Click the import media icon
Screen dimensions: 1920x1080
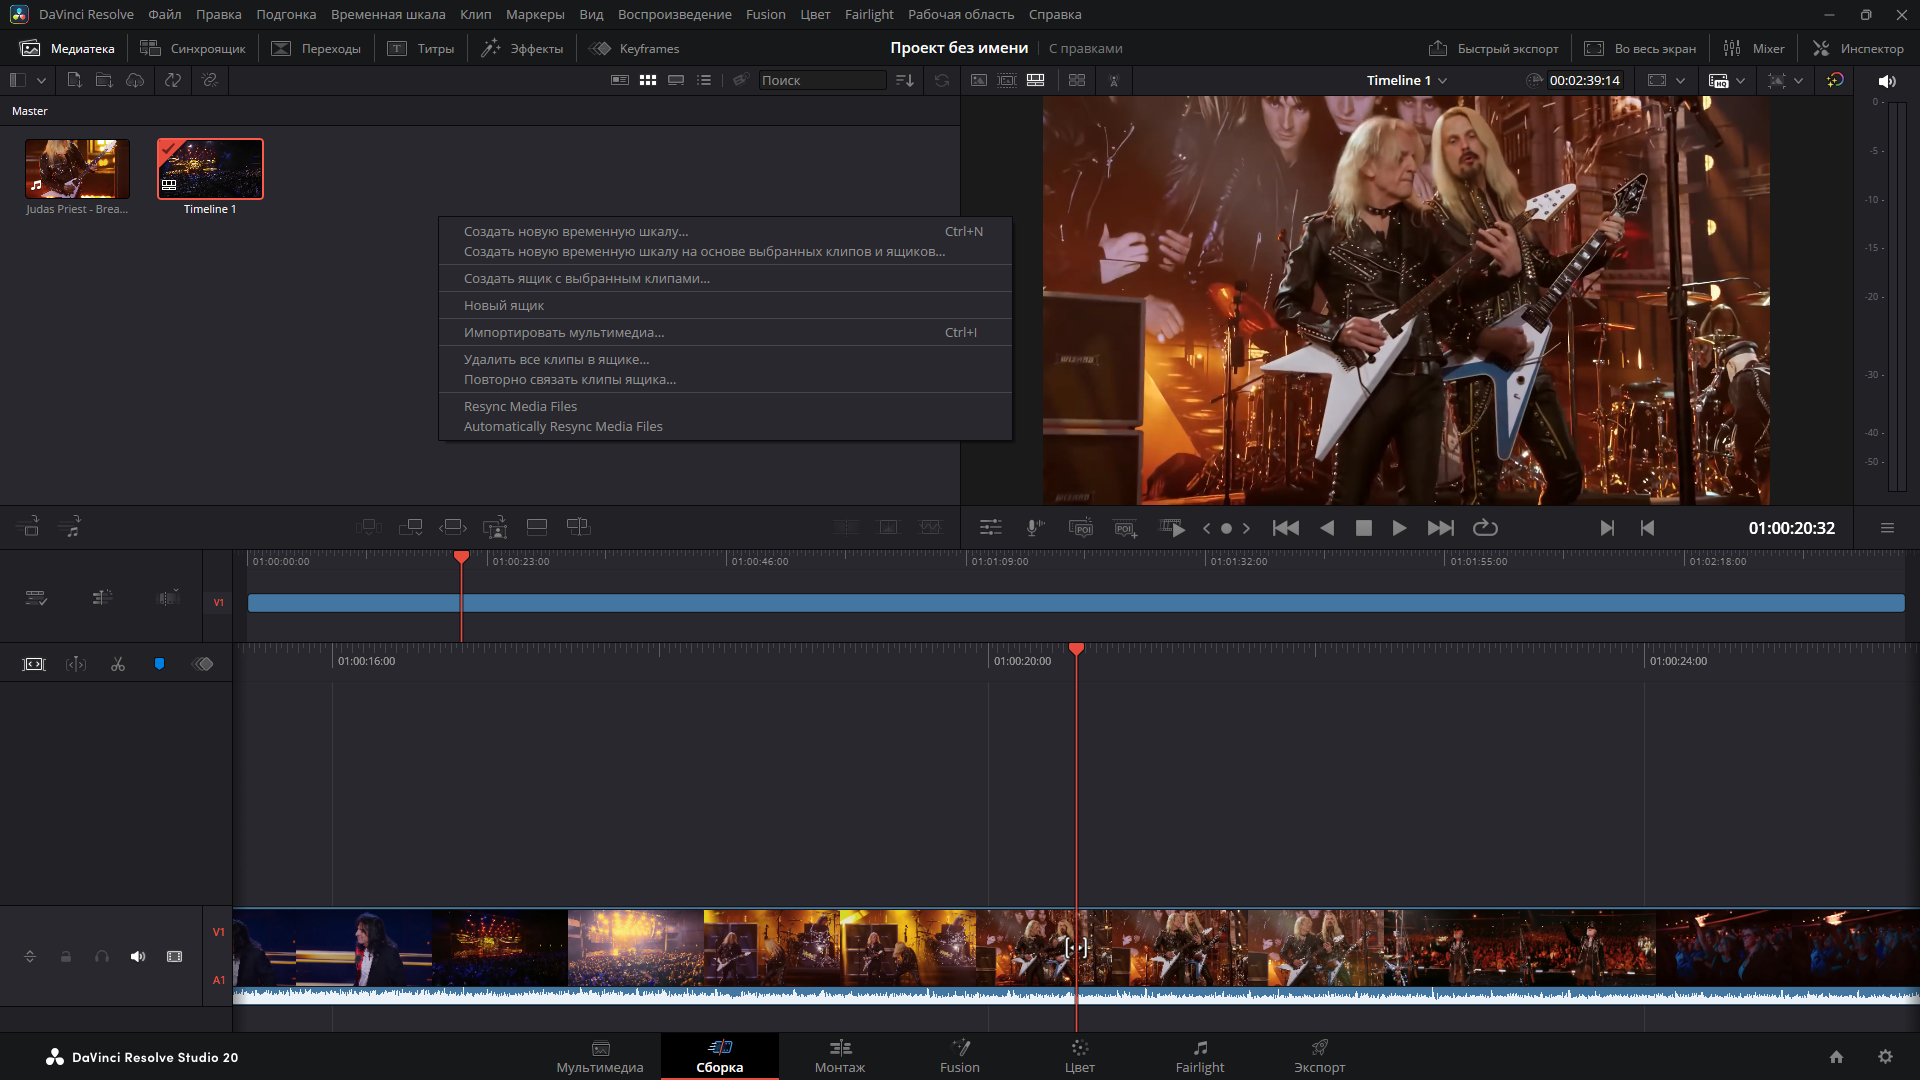(74, 80)
